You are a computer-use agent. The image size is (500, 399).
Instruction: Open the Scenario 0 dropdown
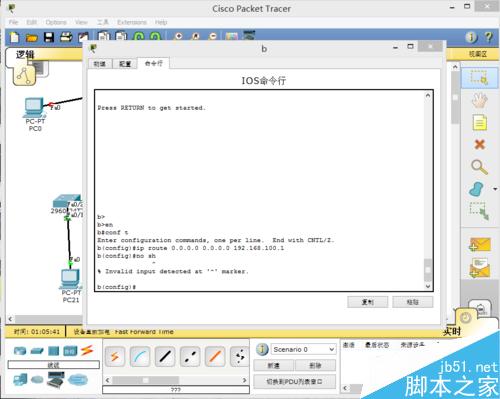pyautogui.click(x=303, y=349)
